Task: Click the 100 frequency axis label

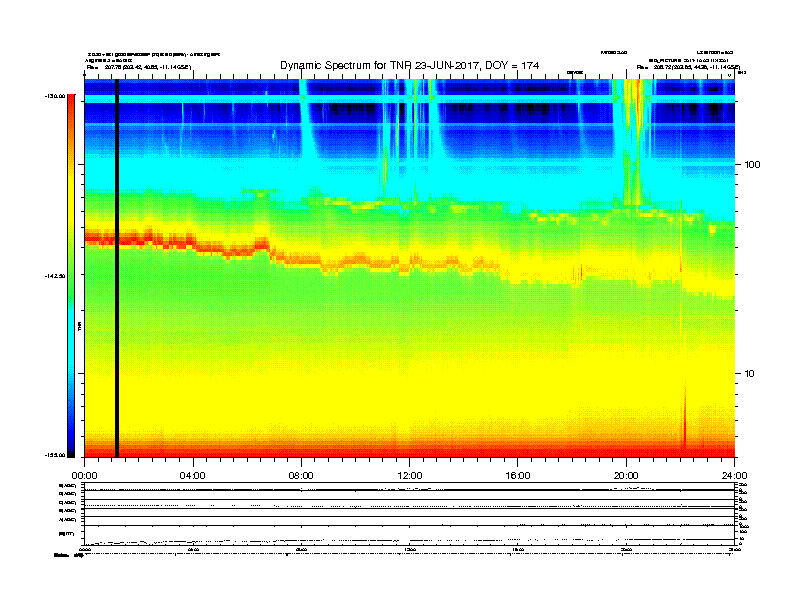Action: coord(752,165)
